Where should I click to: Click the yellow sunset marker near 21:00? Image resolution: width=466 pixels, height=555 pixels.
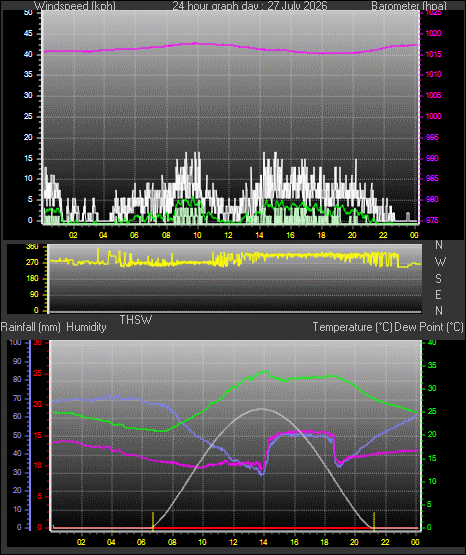coord(374,521)
